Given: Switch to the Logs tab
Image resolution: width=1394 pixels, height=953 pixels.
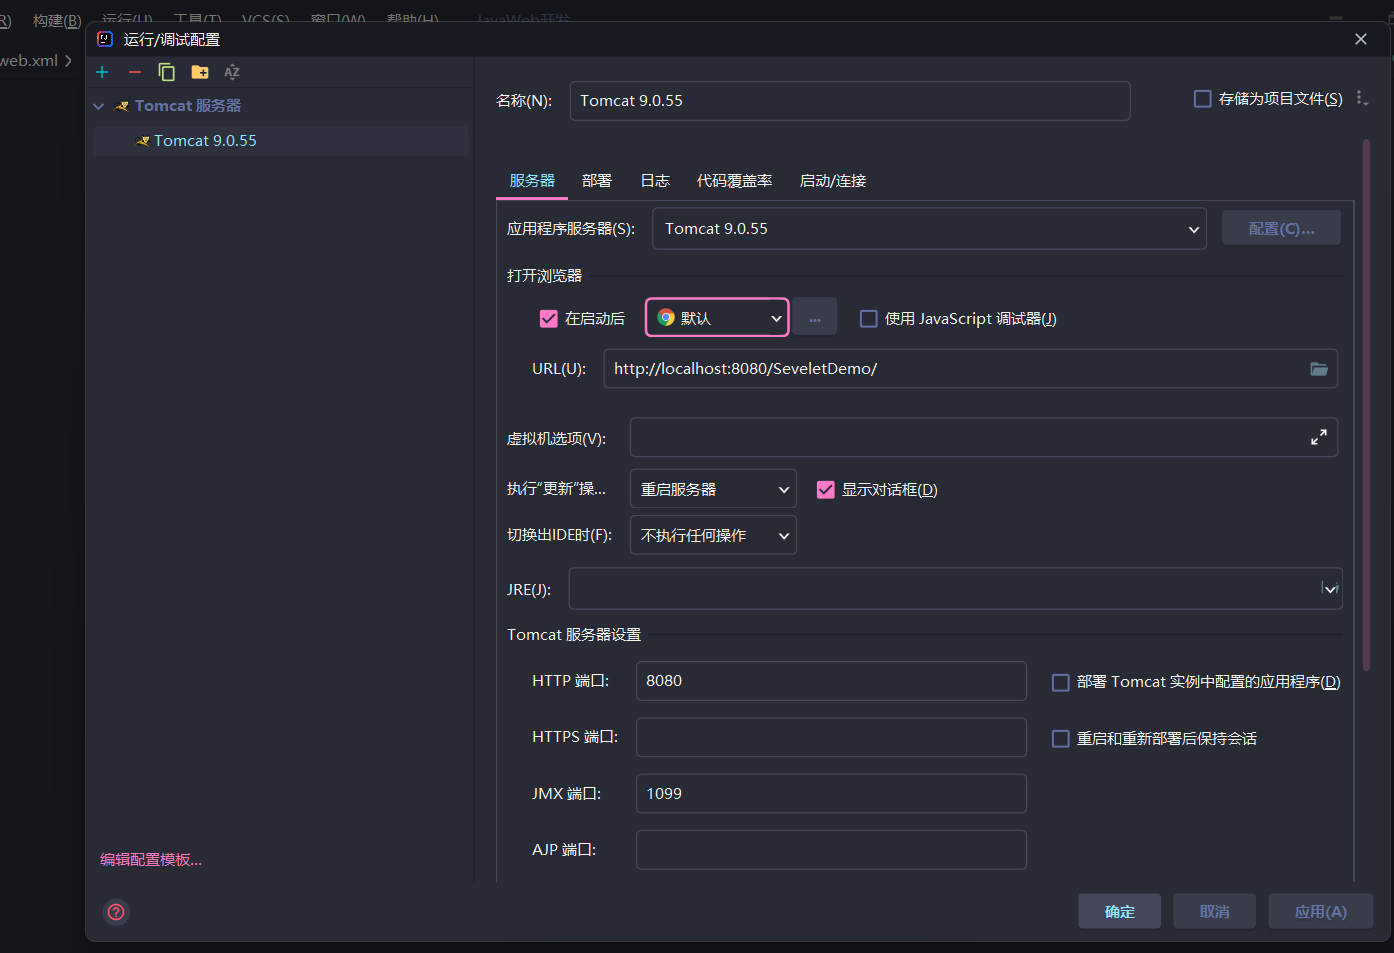Looking at the screenshot, I should pos(655,181).
